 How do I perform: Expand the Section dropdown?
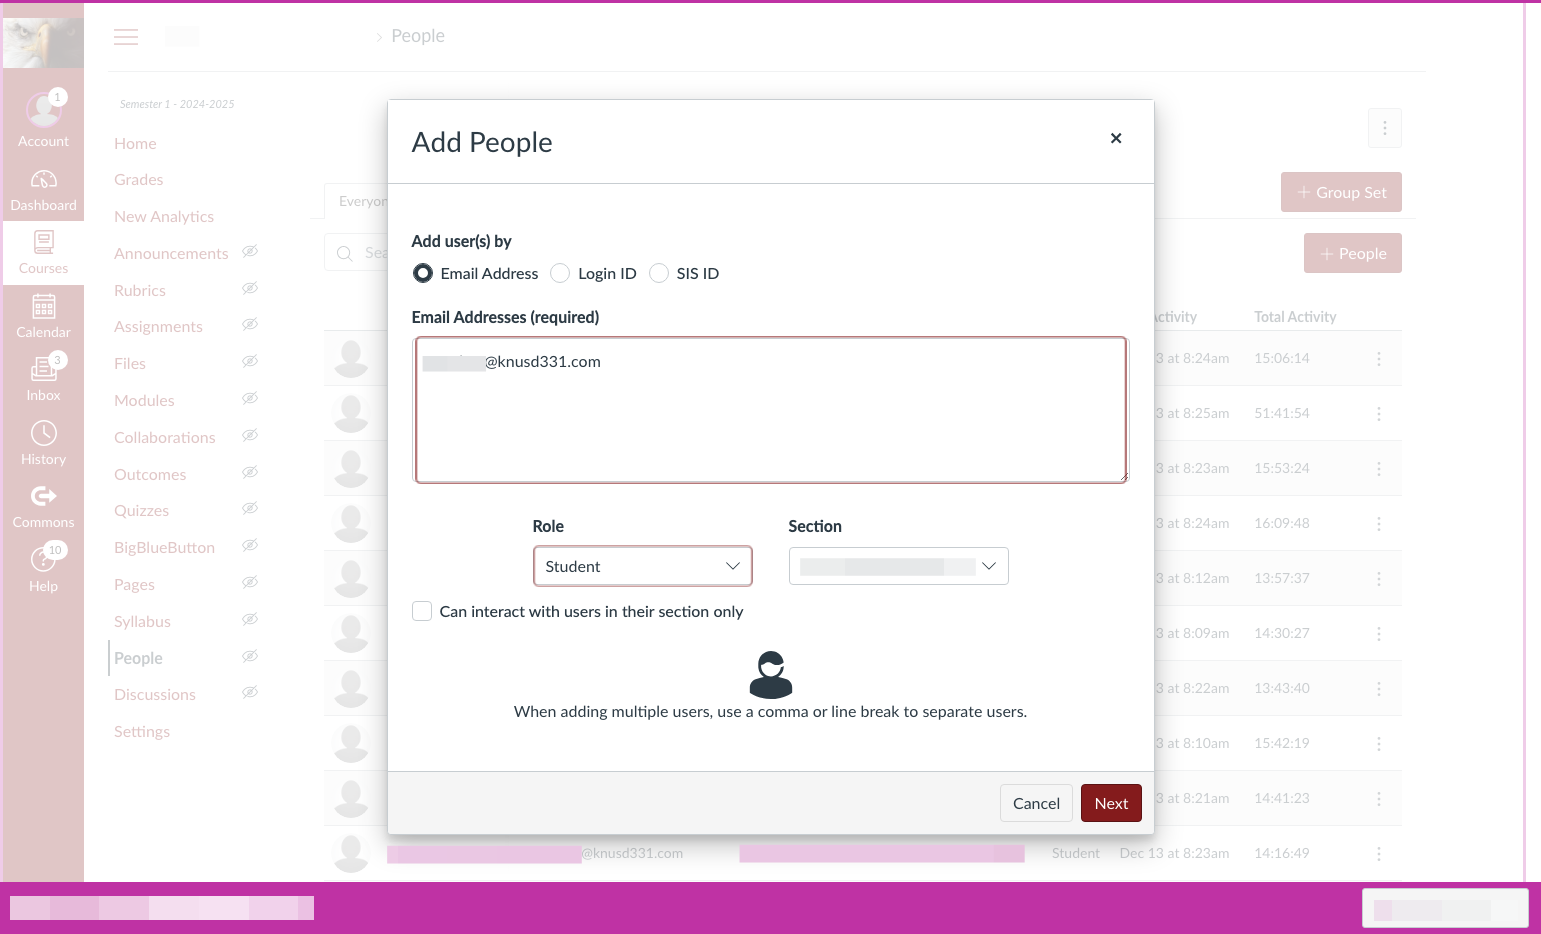[898, 566]
